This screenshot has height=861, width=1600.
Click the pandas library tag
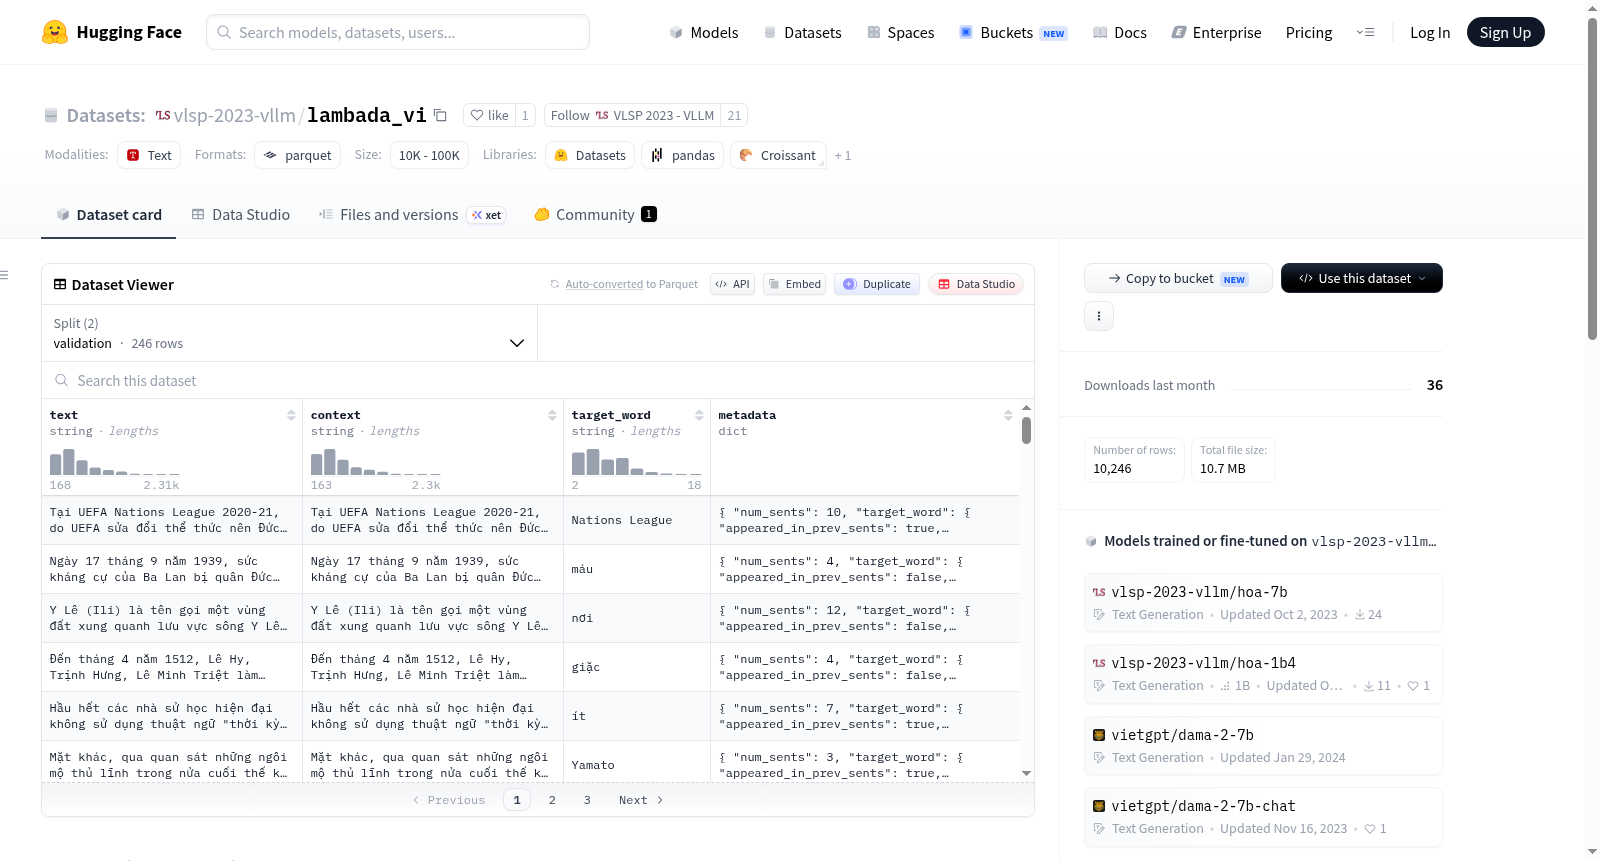point(683,155)
